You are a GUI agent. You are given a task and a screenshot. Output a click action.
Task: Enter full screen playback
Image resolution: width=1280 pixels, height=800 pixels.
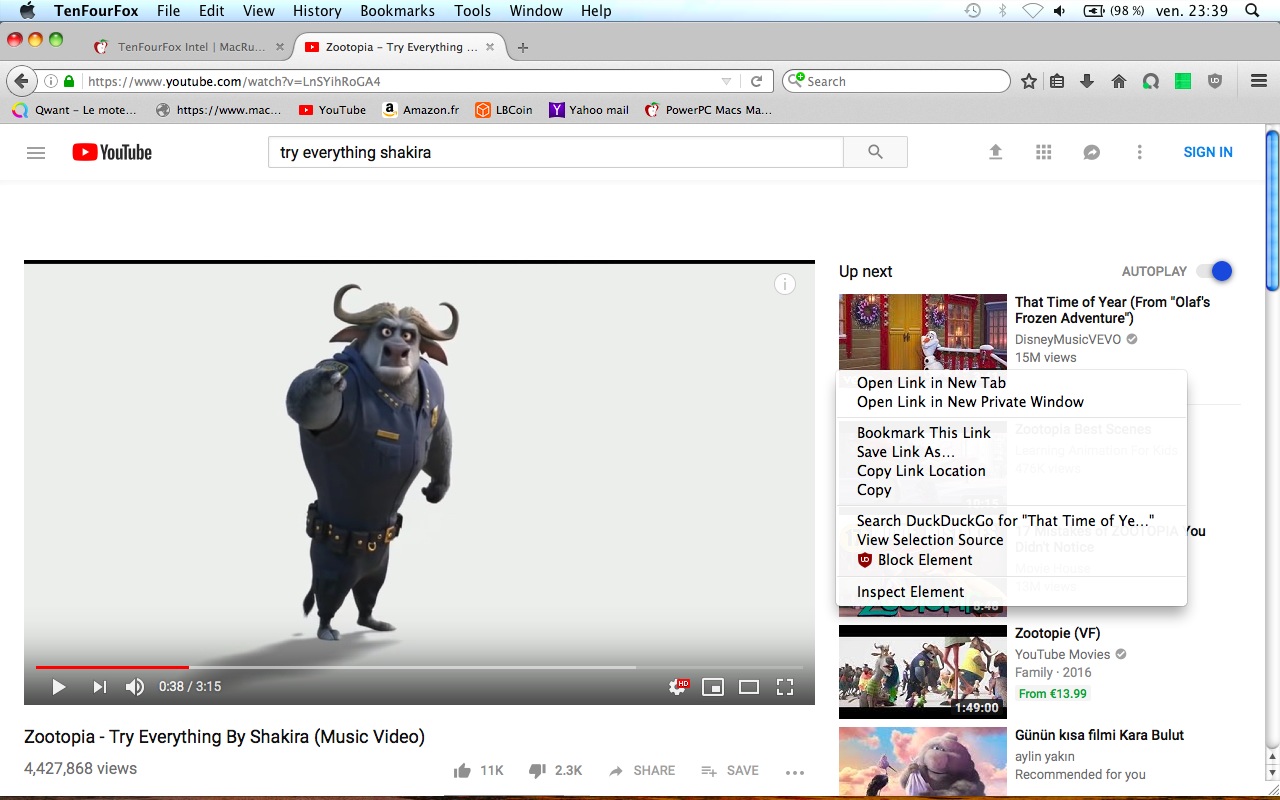click(785, 687)
